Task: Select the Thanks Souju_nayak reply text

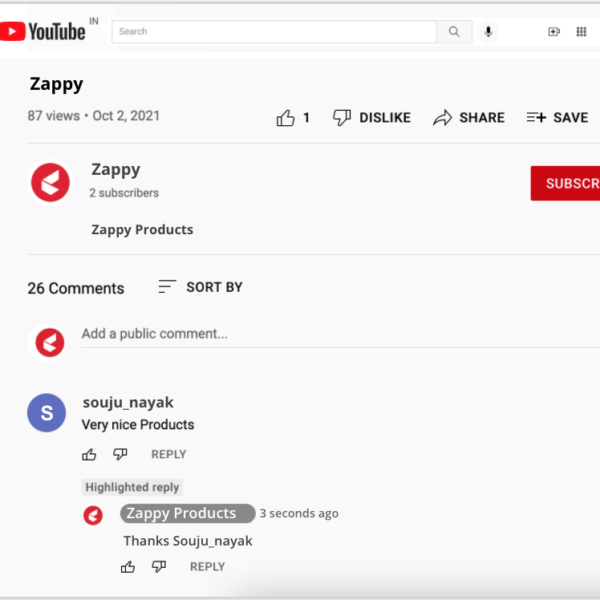Action: pos(188,541)
